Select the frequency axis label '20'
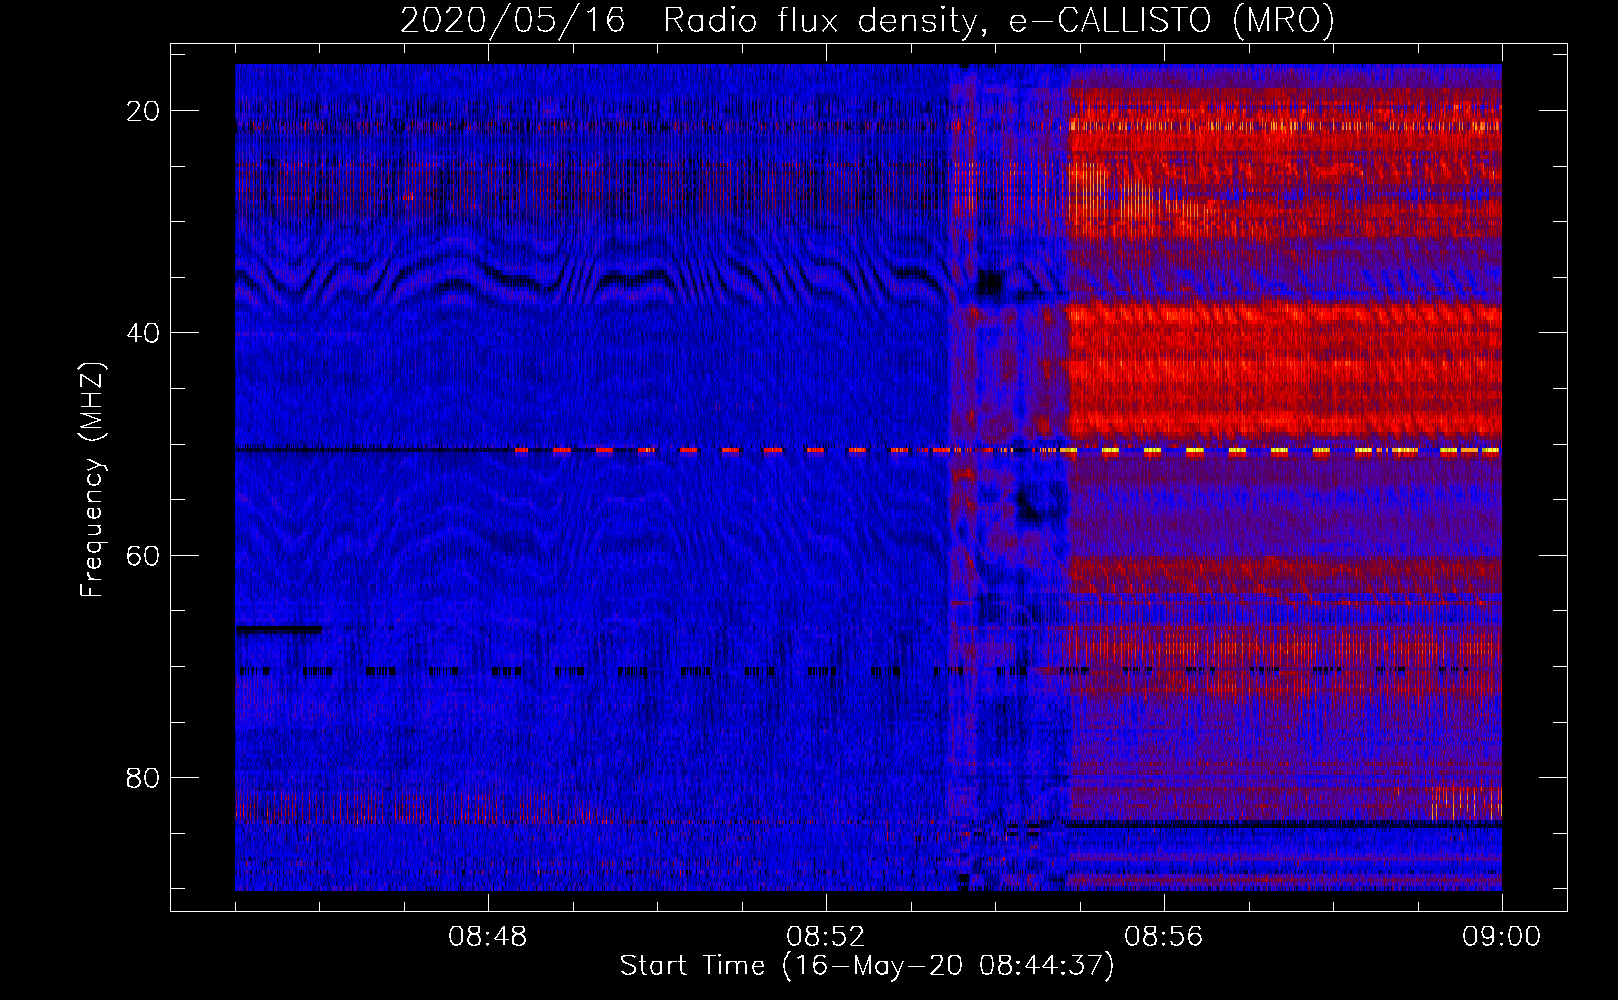Viewport: 1618px width, 1000px height. (x=143, y=111)
